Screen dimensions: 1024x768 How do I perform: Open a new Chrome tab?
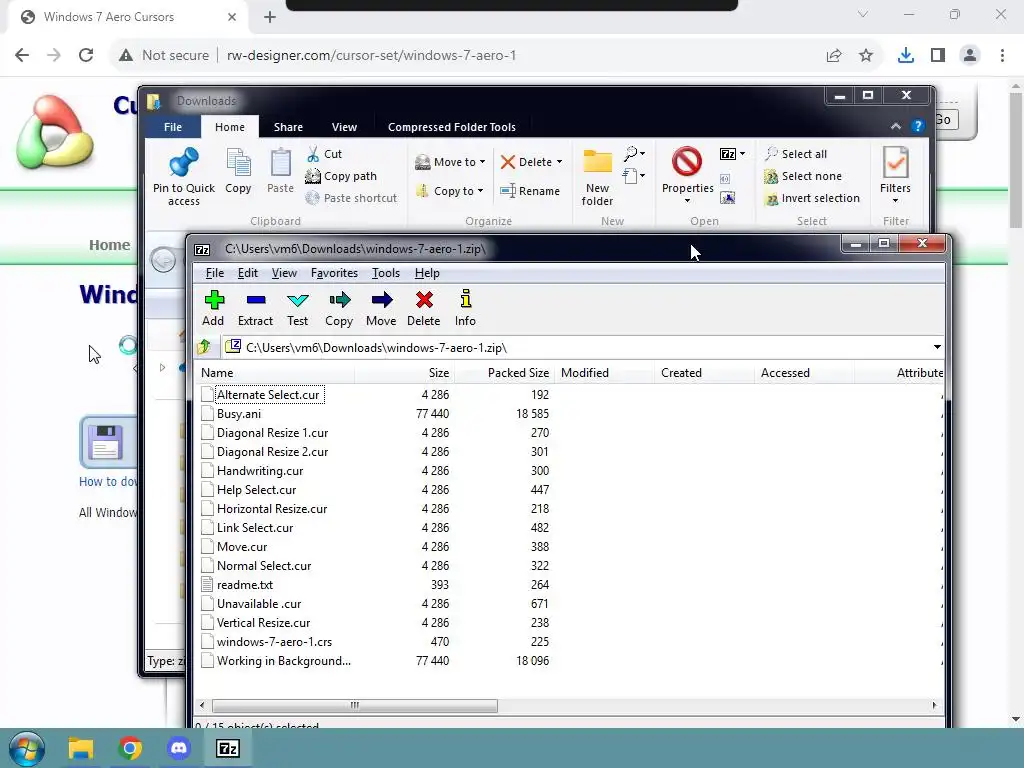pyautogui.click(x=270, y=17)
